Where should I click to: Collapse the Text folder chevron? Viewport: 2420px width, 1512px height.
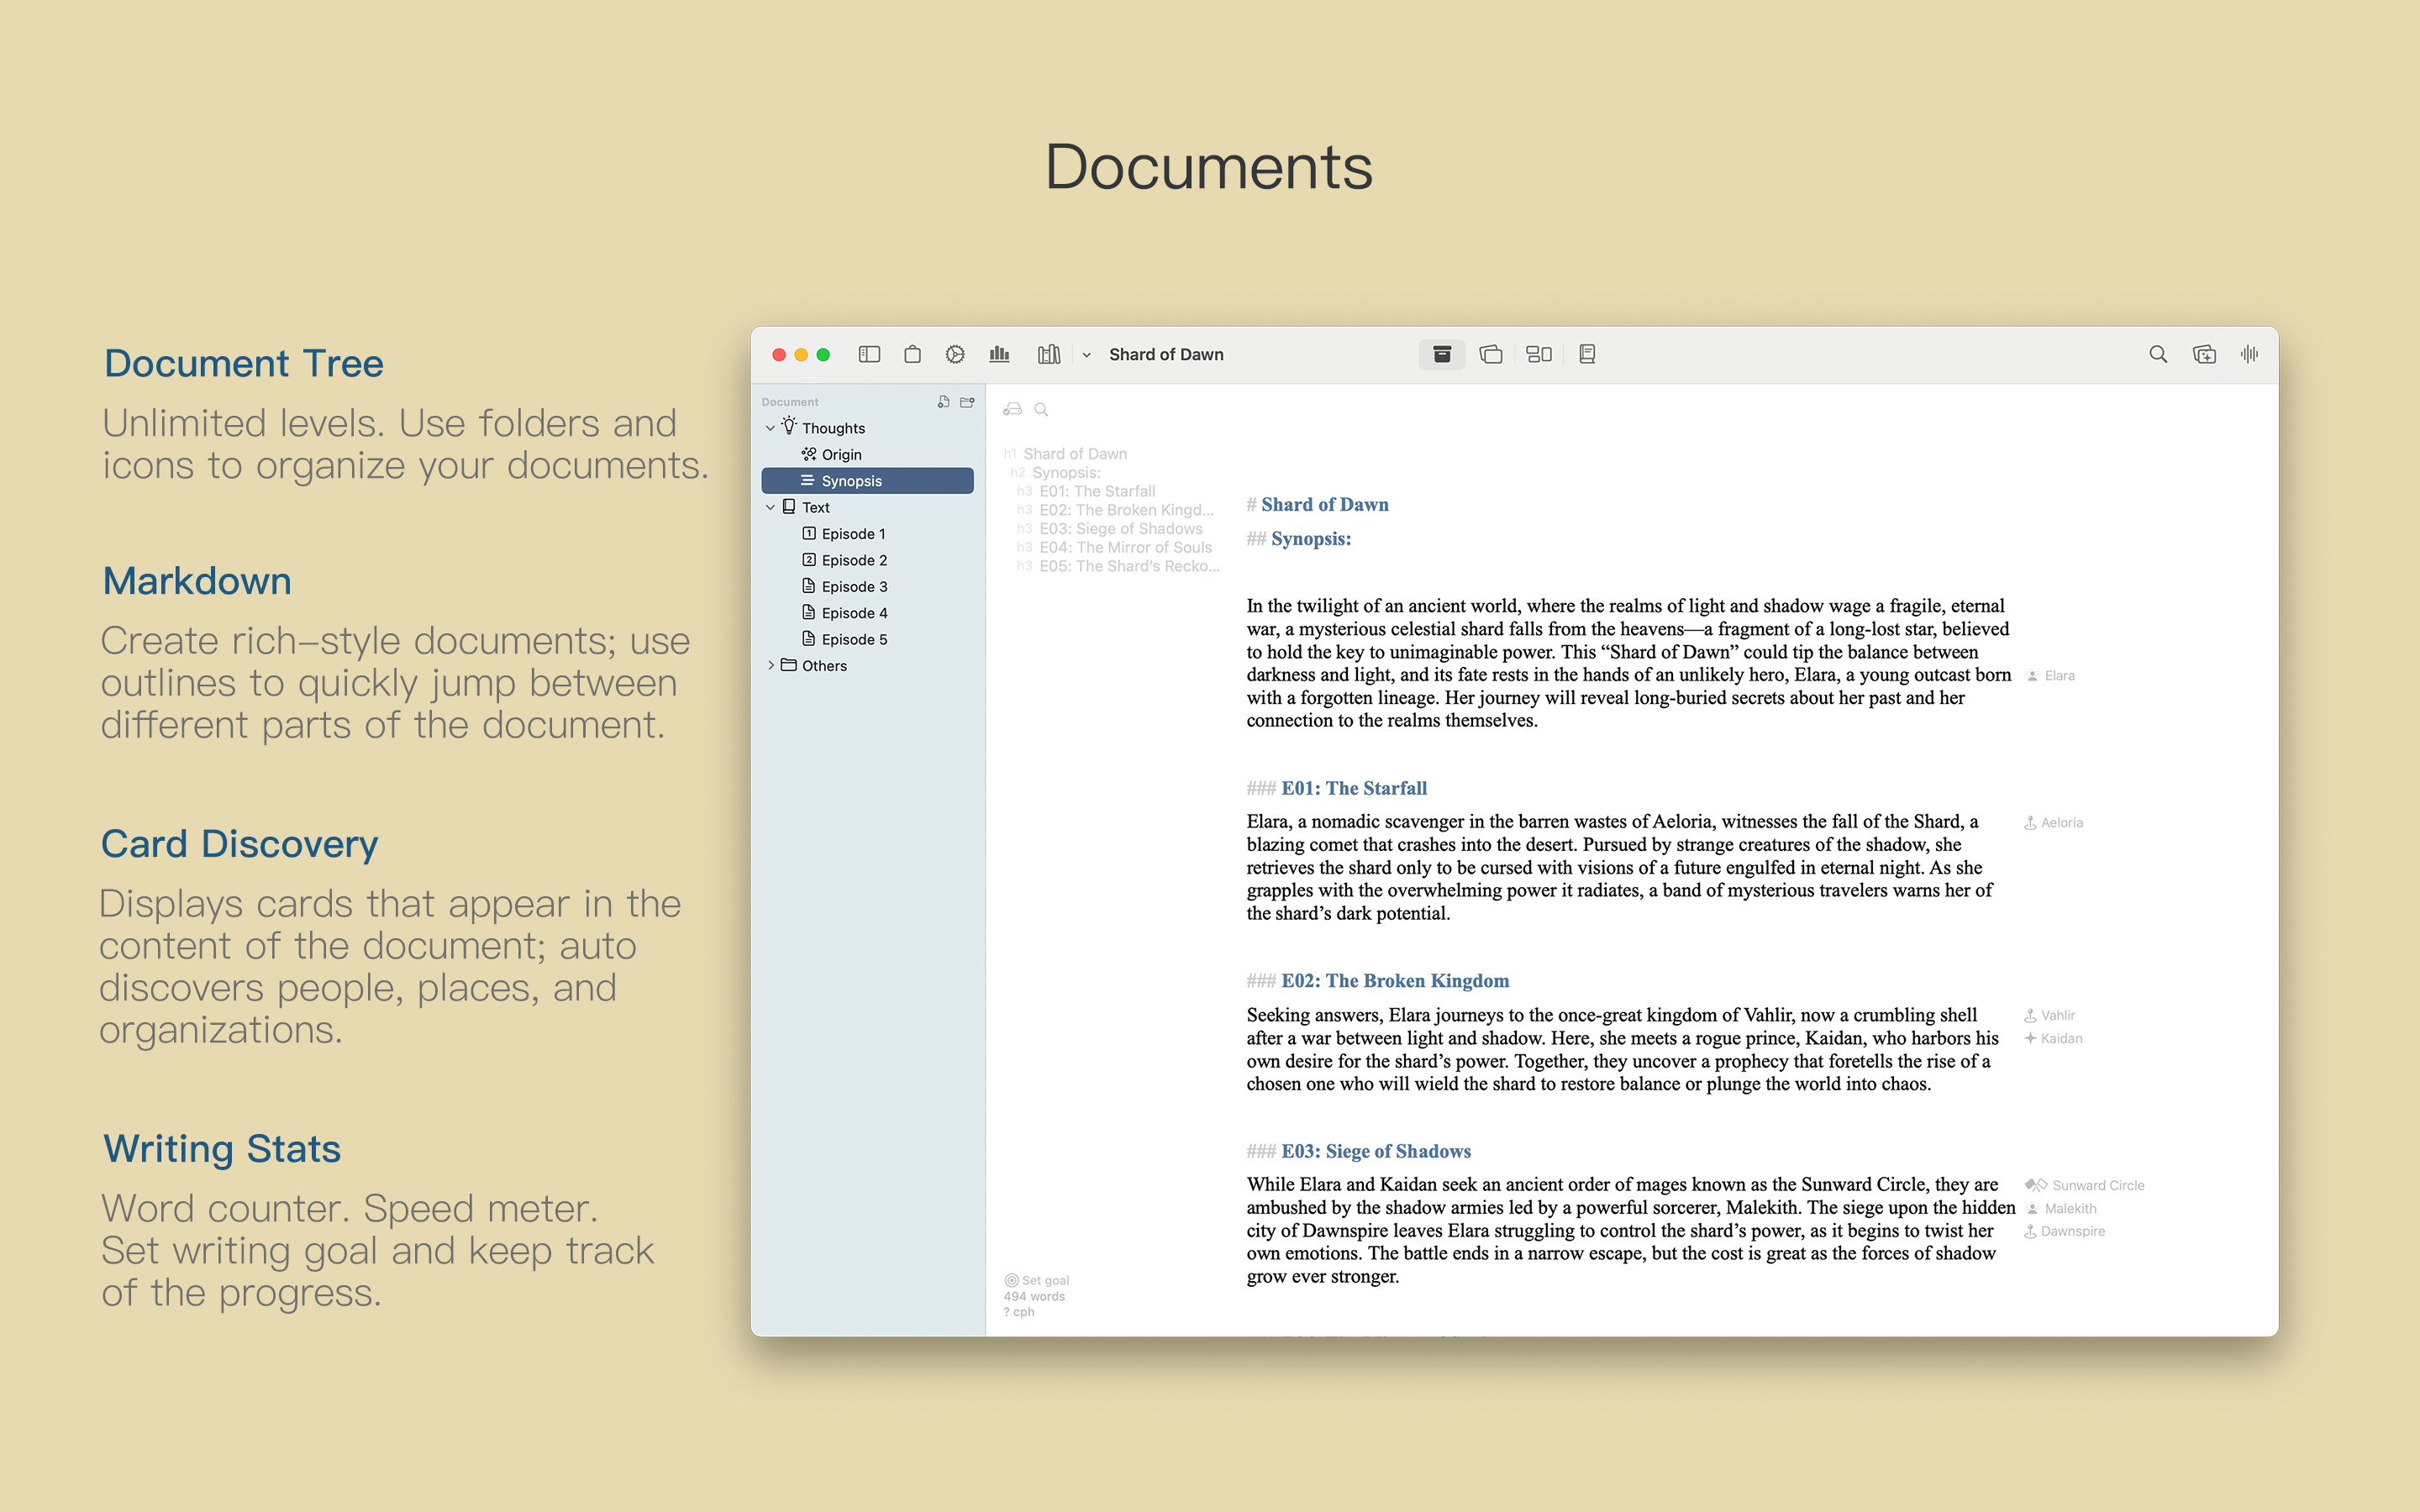[x=770, y=508]
